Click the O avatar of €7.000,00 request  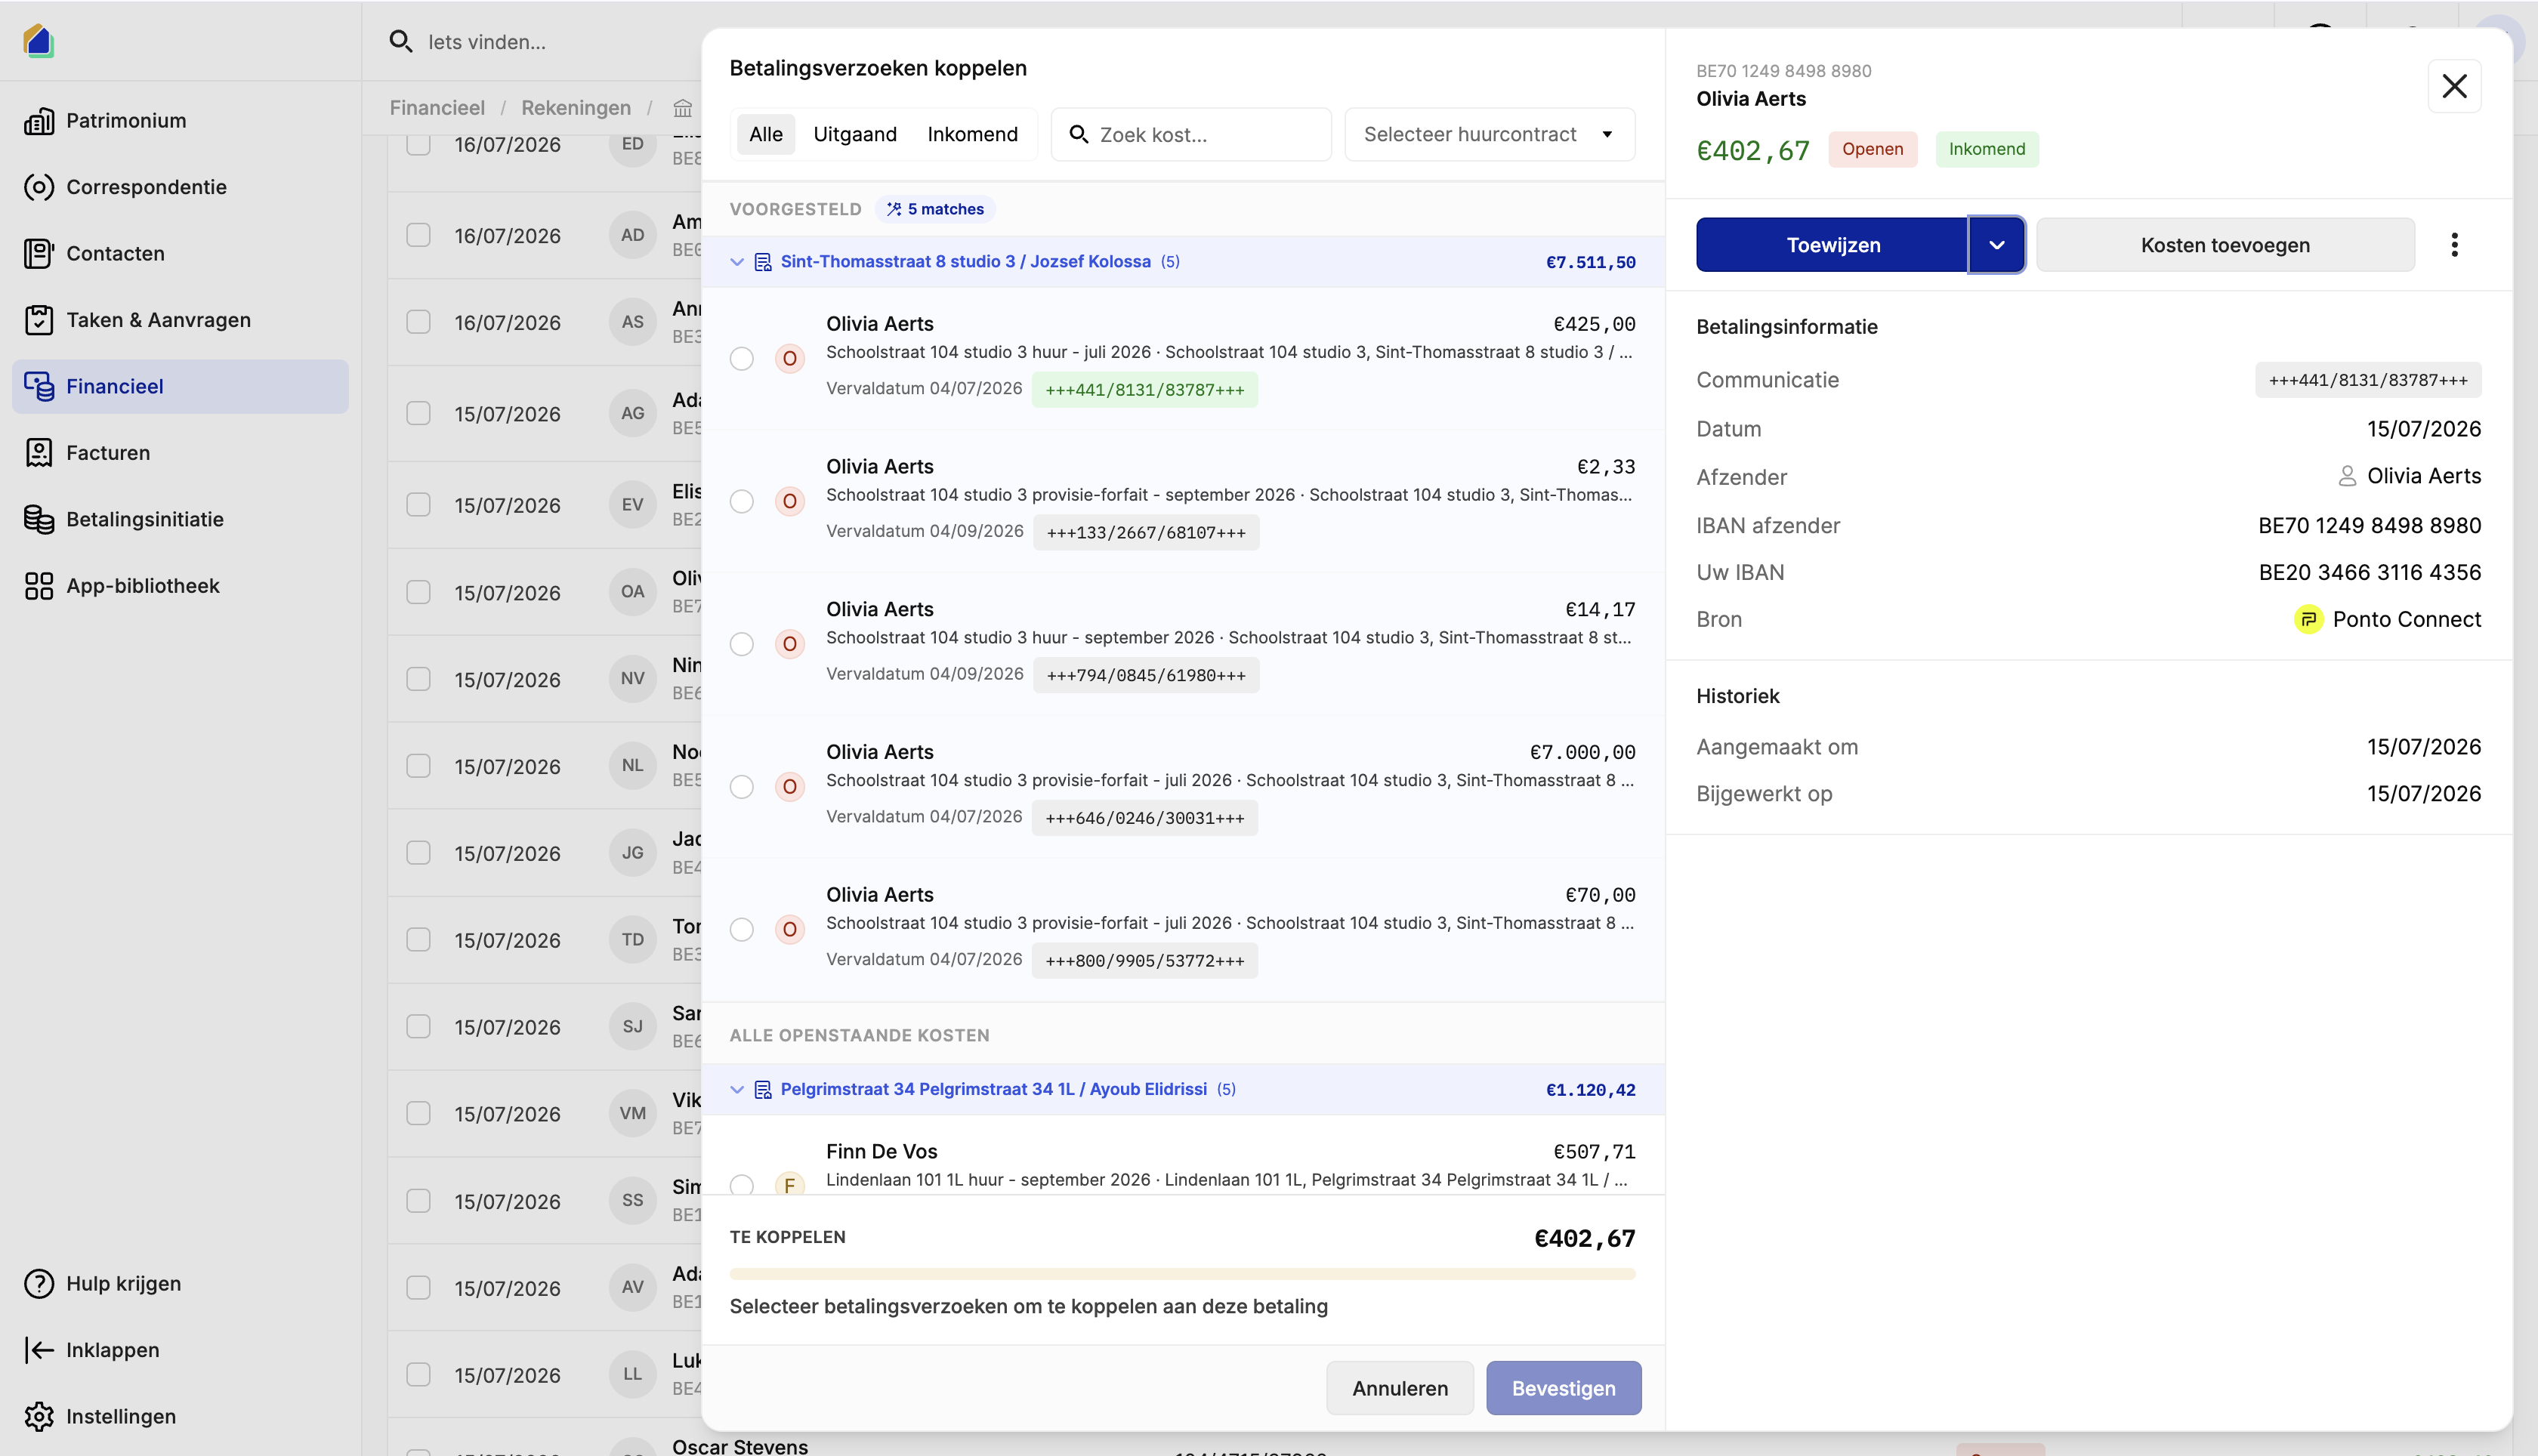(790, 787)
